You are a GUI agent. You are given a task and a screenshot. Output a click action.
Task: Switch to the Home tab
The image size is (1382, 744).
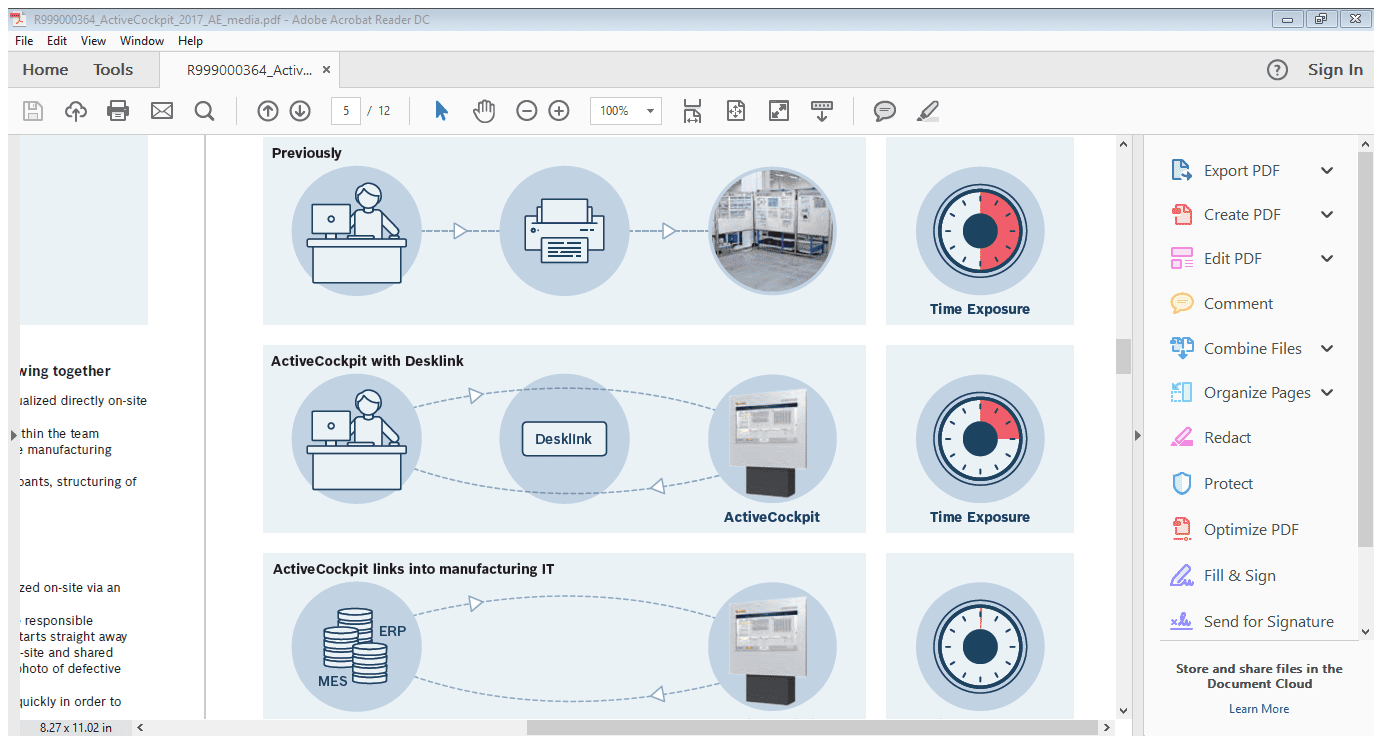tap(45, 69)
